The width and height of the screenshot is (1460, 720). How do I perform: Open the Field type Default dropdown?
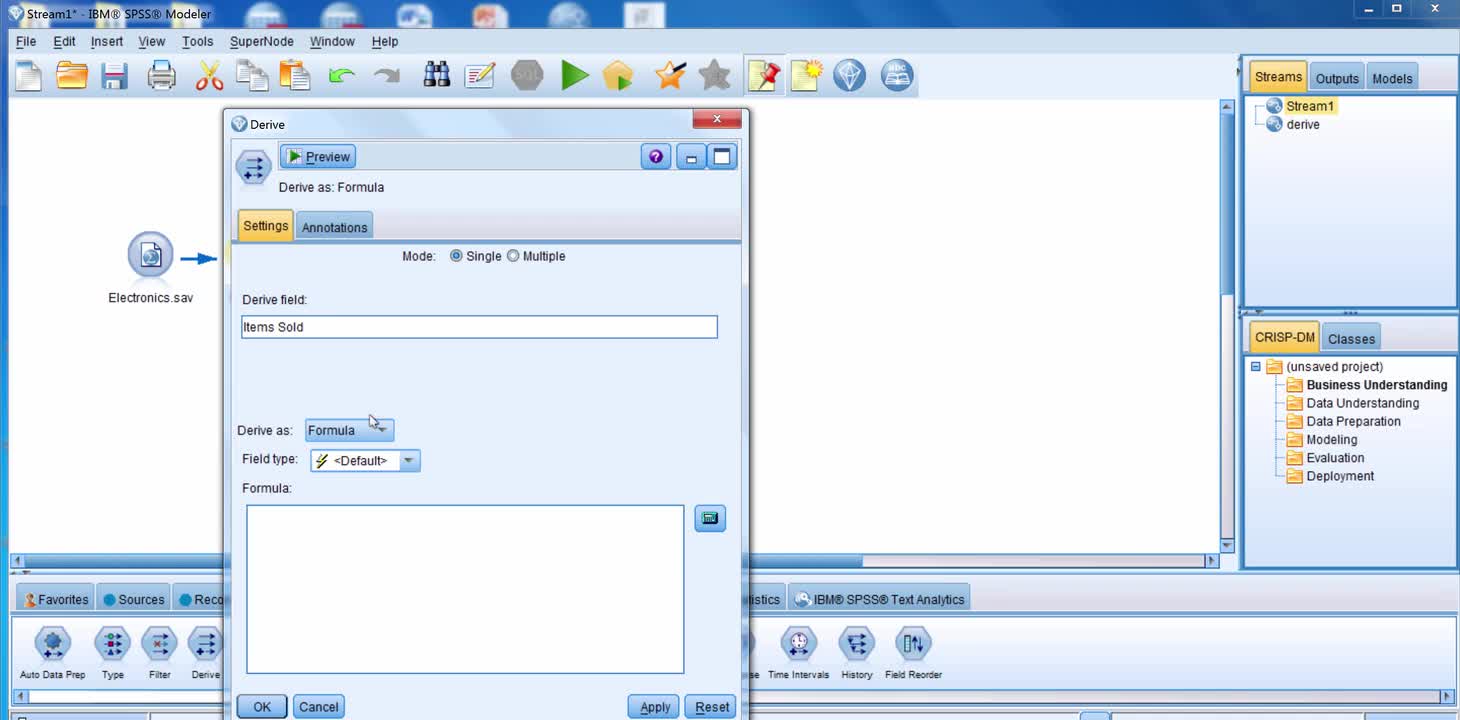tap(365, 460)
